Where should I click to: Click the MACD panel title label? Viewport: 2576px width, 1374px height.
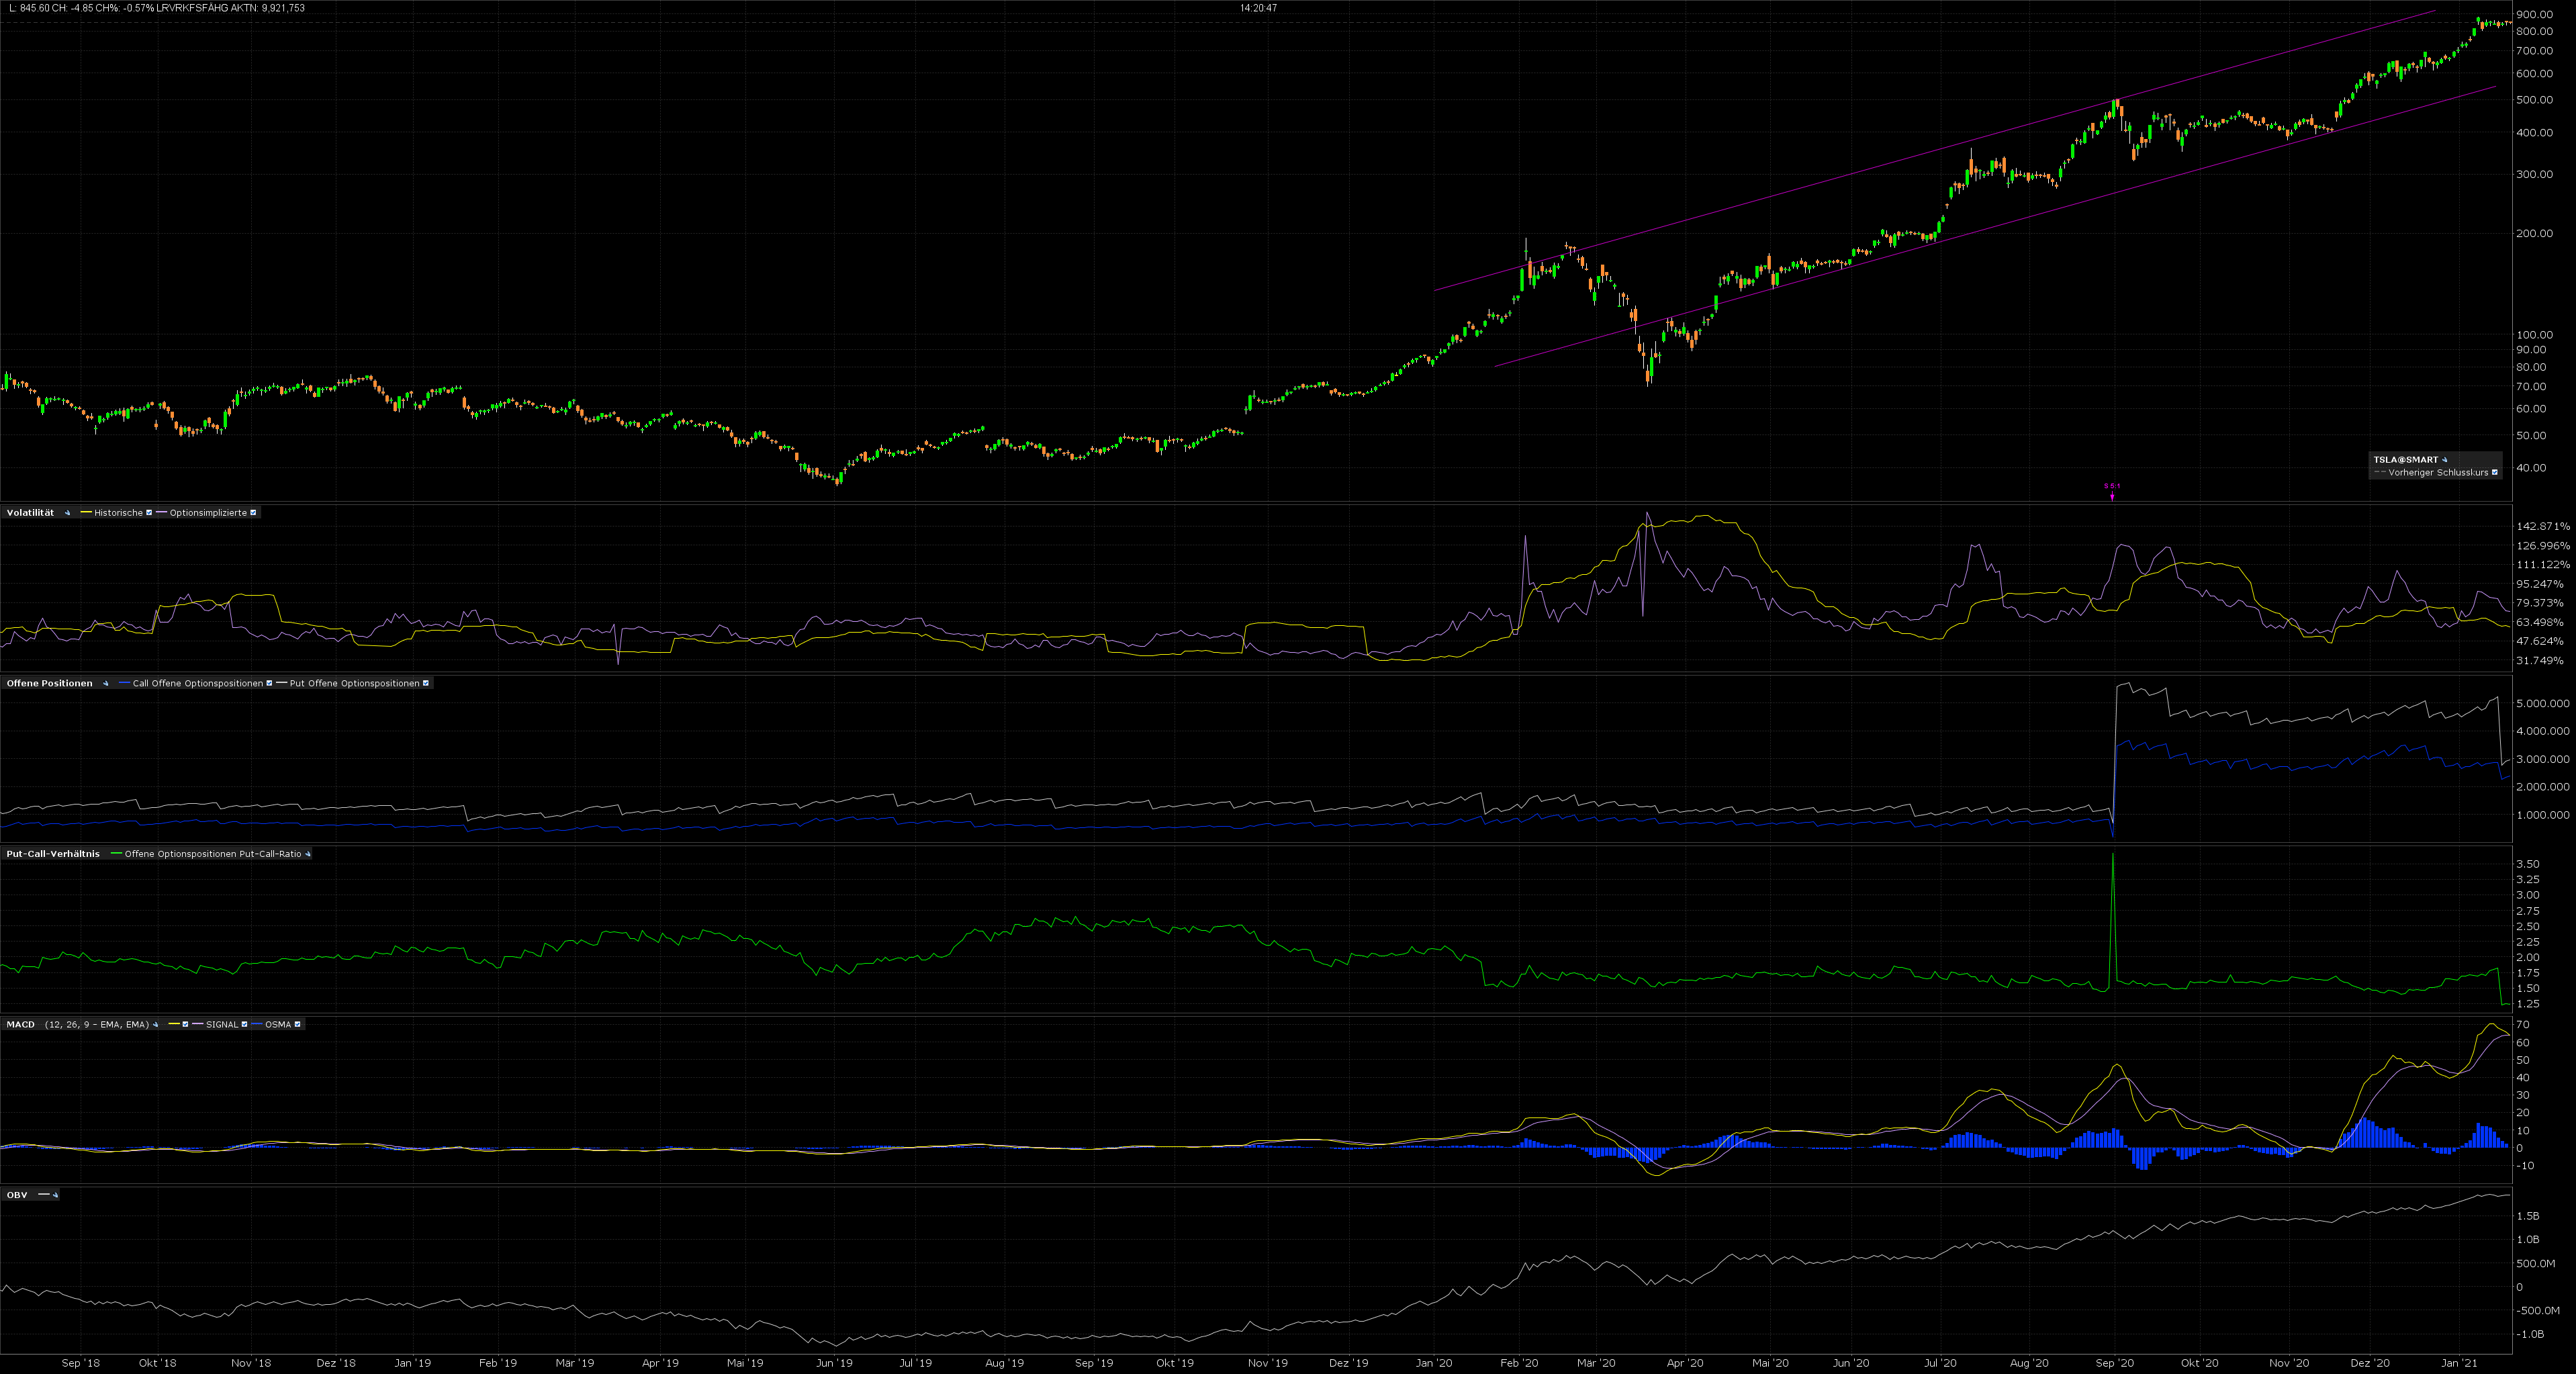point(20,1025)
